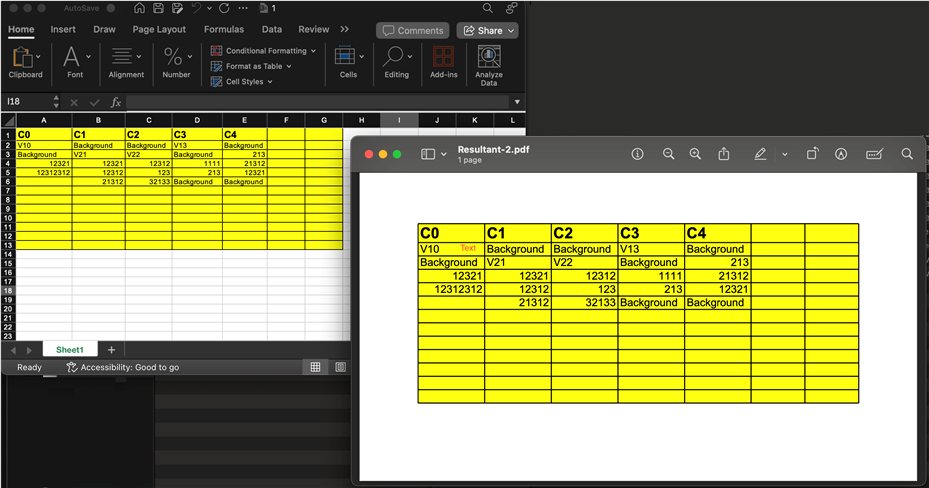Screen dimensions: 929x488
Task: Toggle Preview's Markup toolbar
Action: [841, 154]
